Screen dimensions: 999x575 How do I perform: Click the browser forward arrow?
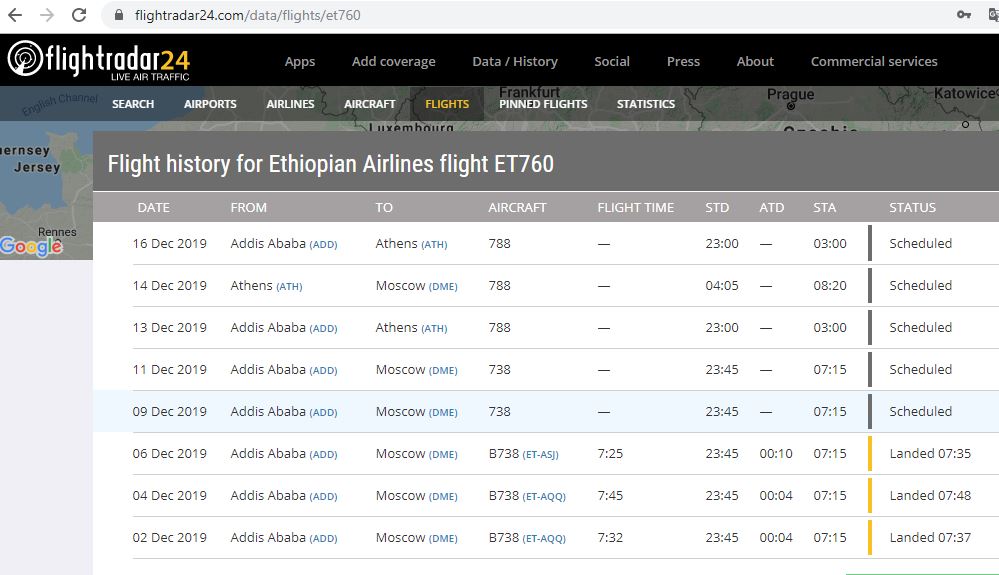[x=47, y=15]
